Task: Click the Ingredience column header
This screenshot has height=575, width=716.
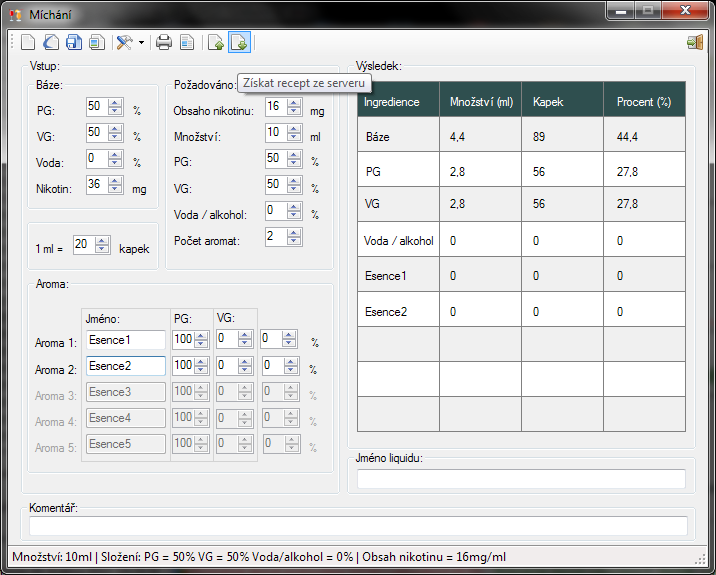Action: (x=398, y=100)
